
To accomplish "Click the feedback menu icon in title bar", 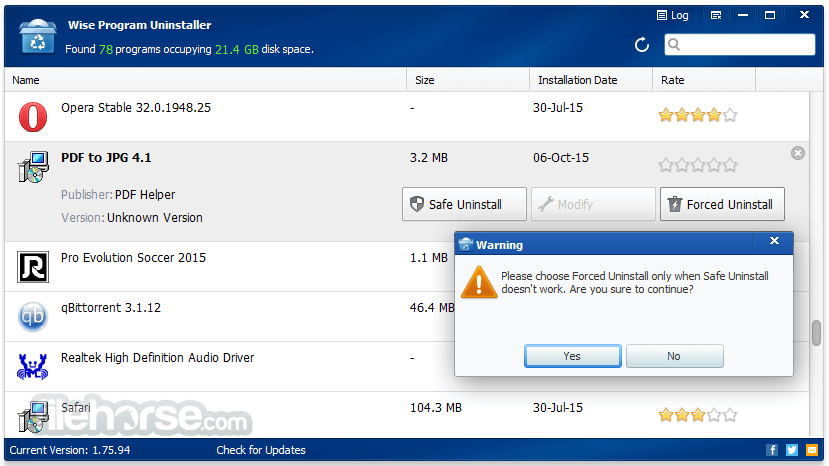I will (716, 15).
